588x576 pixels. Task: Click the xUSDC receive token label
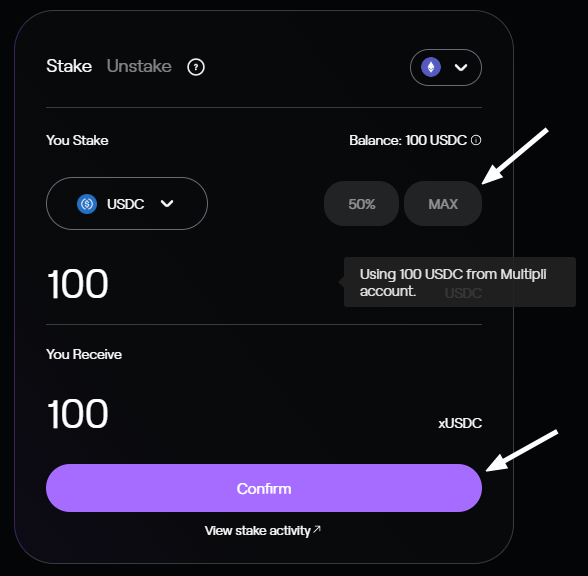460,423
